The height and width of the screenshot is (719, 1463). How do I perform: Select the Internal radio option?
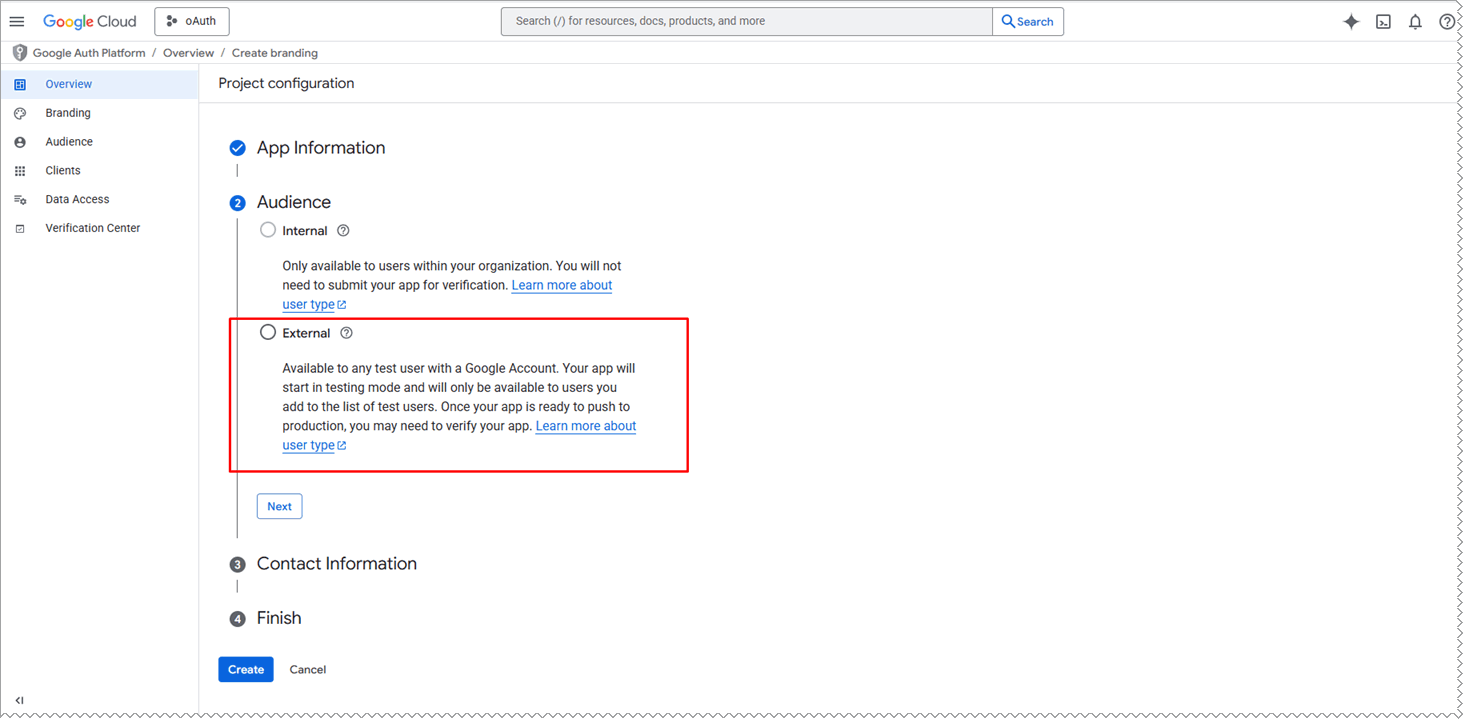point(268,230)
